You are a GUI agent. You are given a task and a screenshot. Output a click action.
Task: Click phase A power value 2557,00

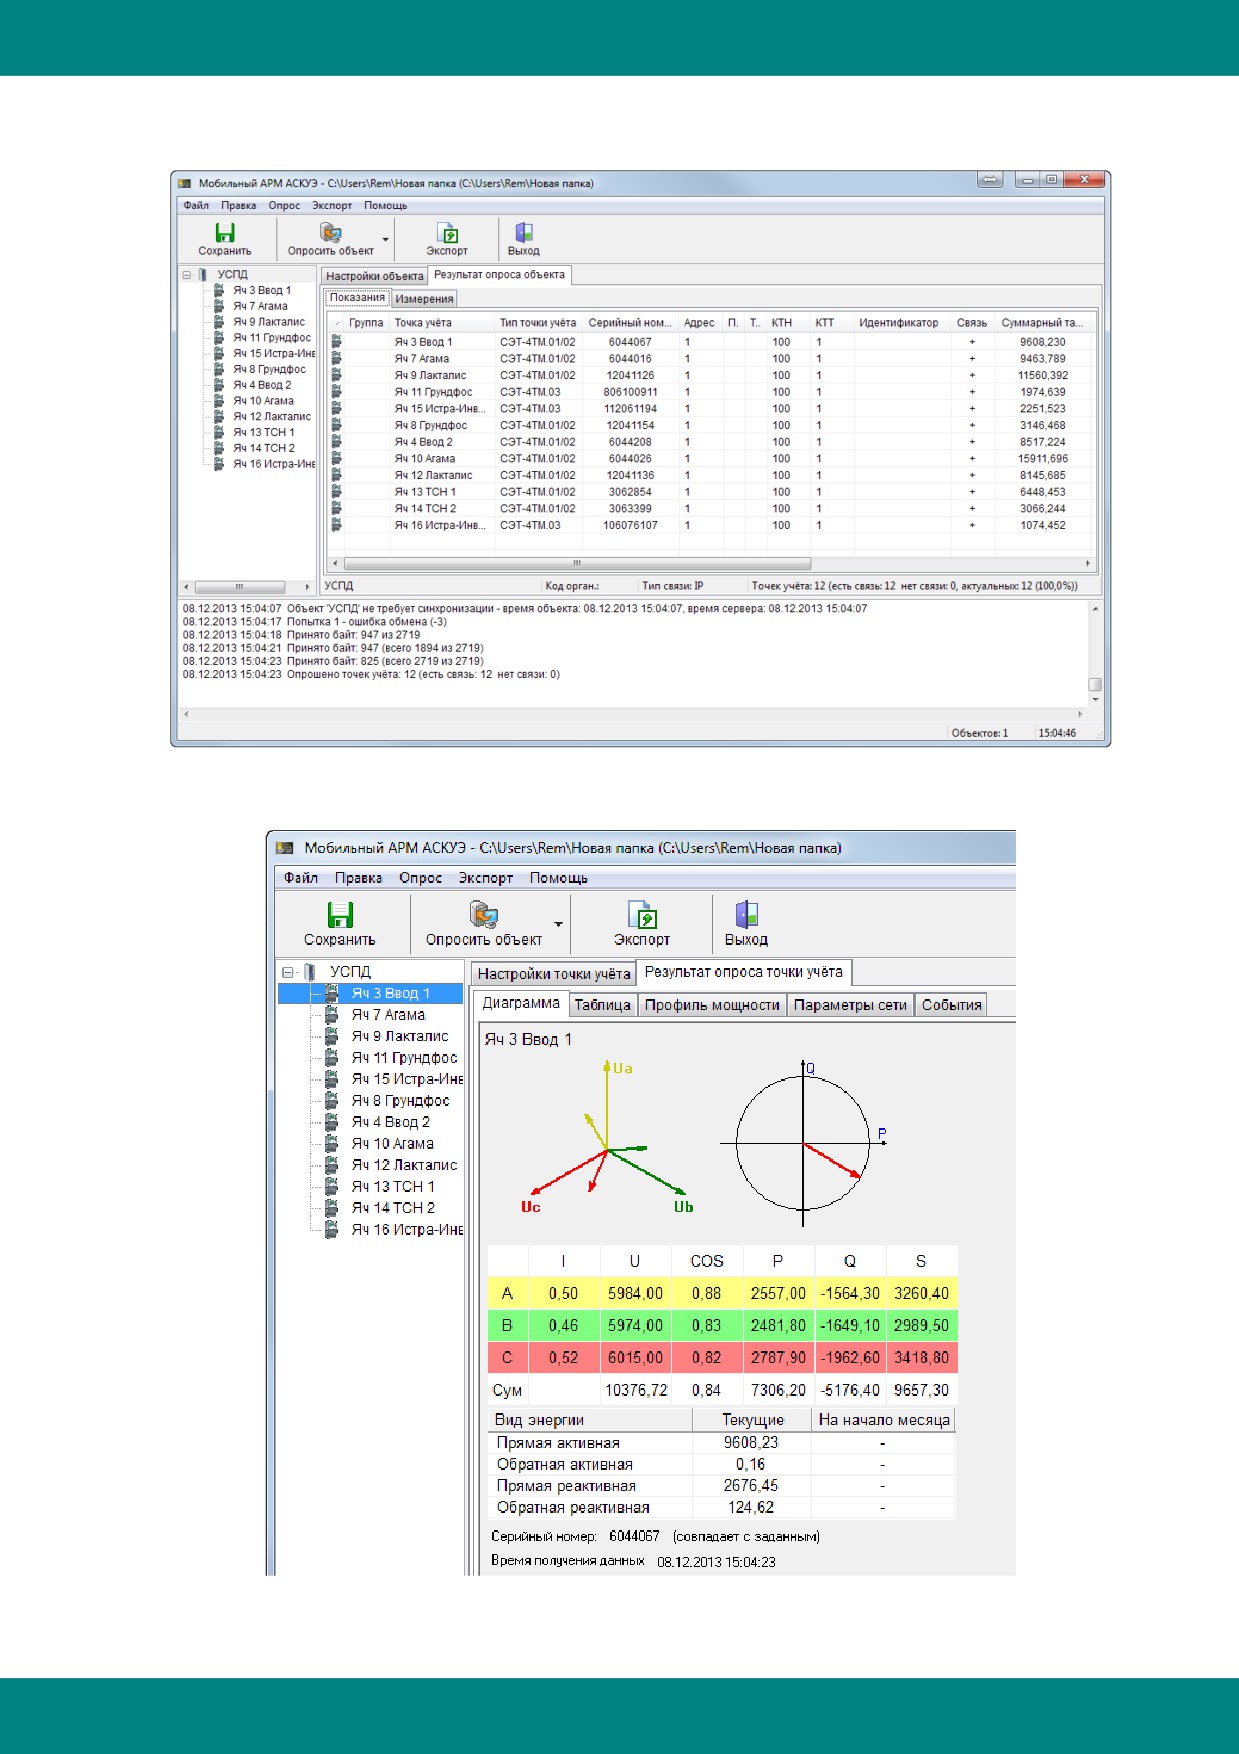(778, 1293)
